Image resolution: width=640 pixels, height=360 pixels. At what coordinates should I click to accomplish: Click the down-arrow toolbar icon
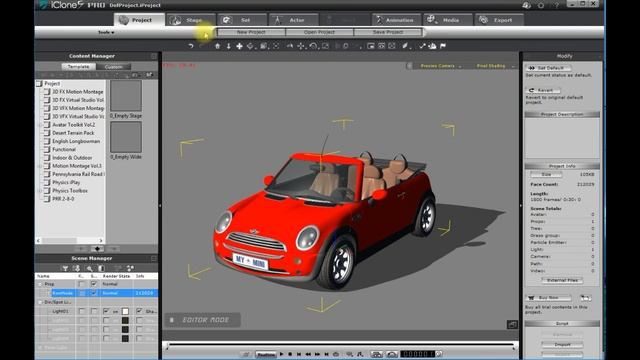click(229, 46)
